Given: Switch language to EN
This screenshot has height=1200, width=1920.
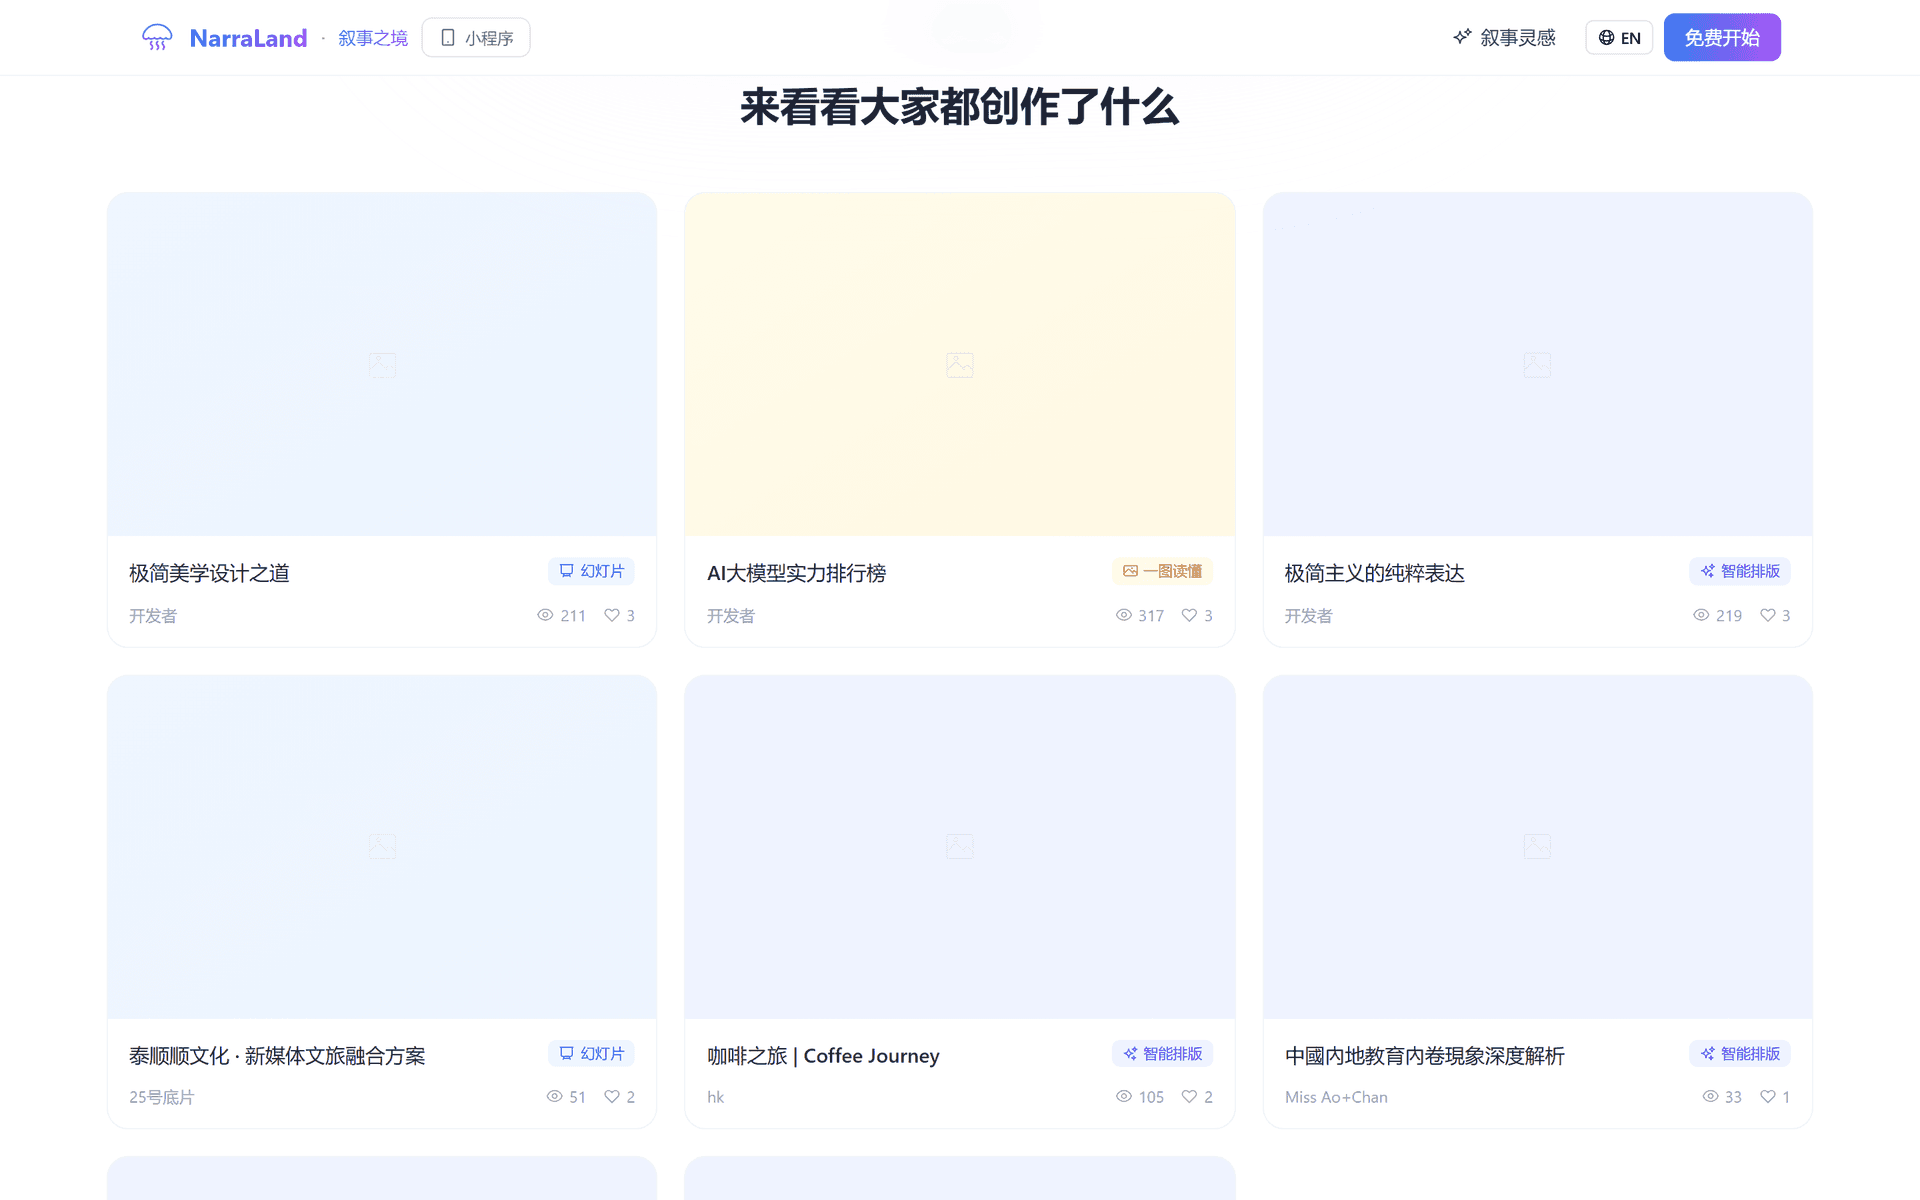Looking at the screenshot, I should click(1619, 38).
